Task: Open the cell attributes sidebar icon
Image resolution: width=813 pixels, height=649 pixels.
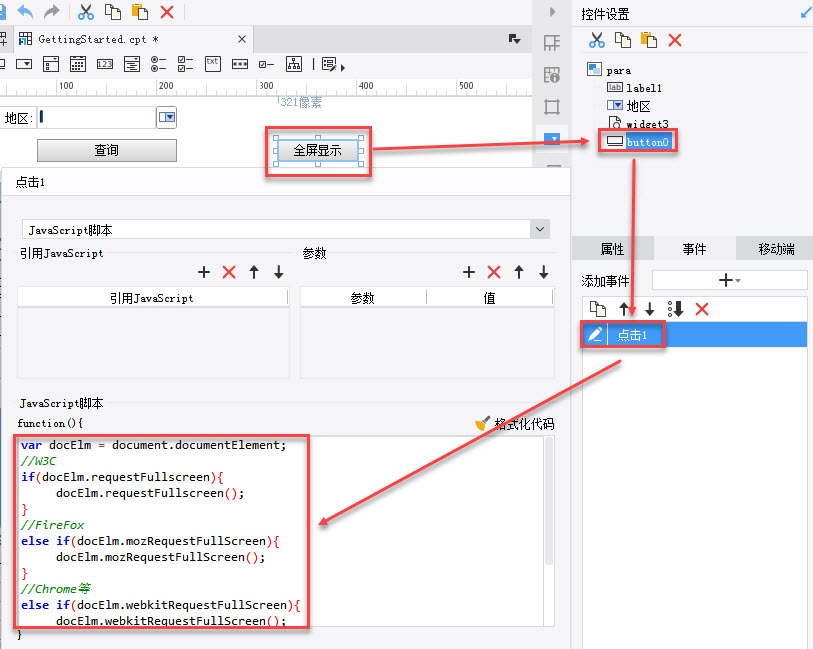Action: click(552, 43)
